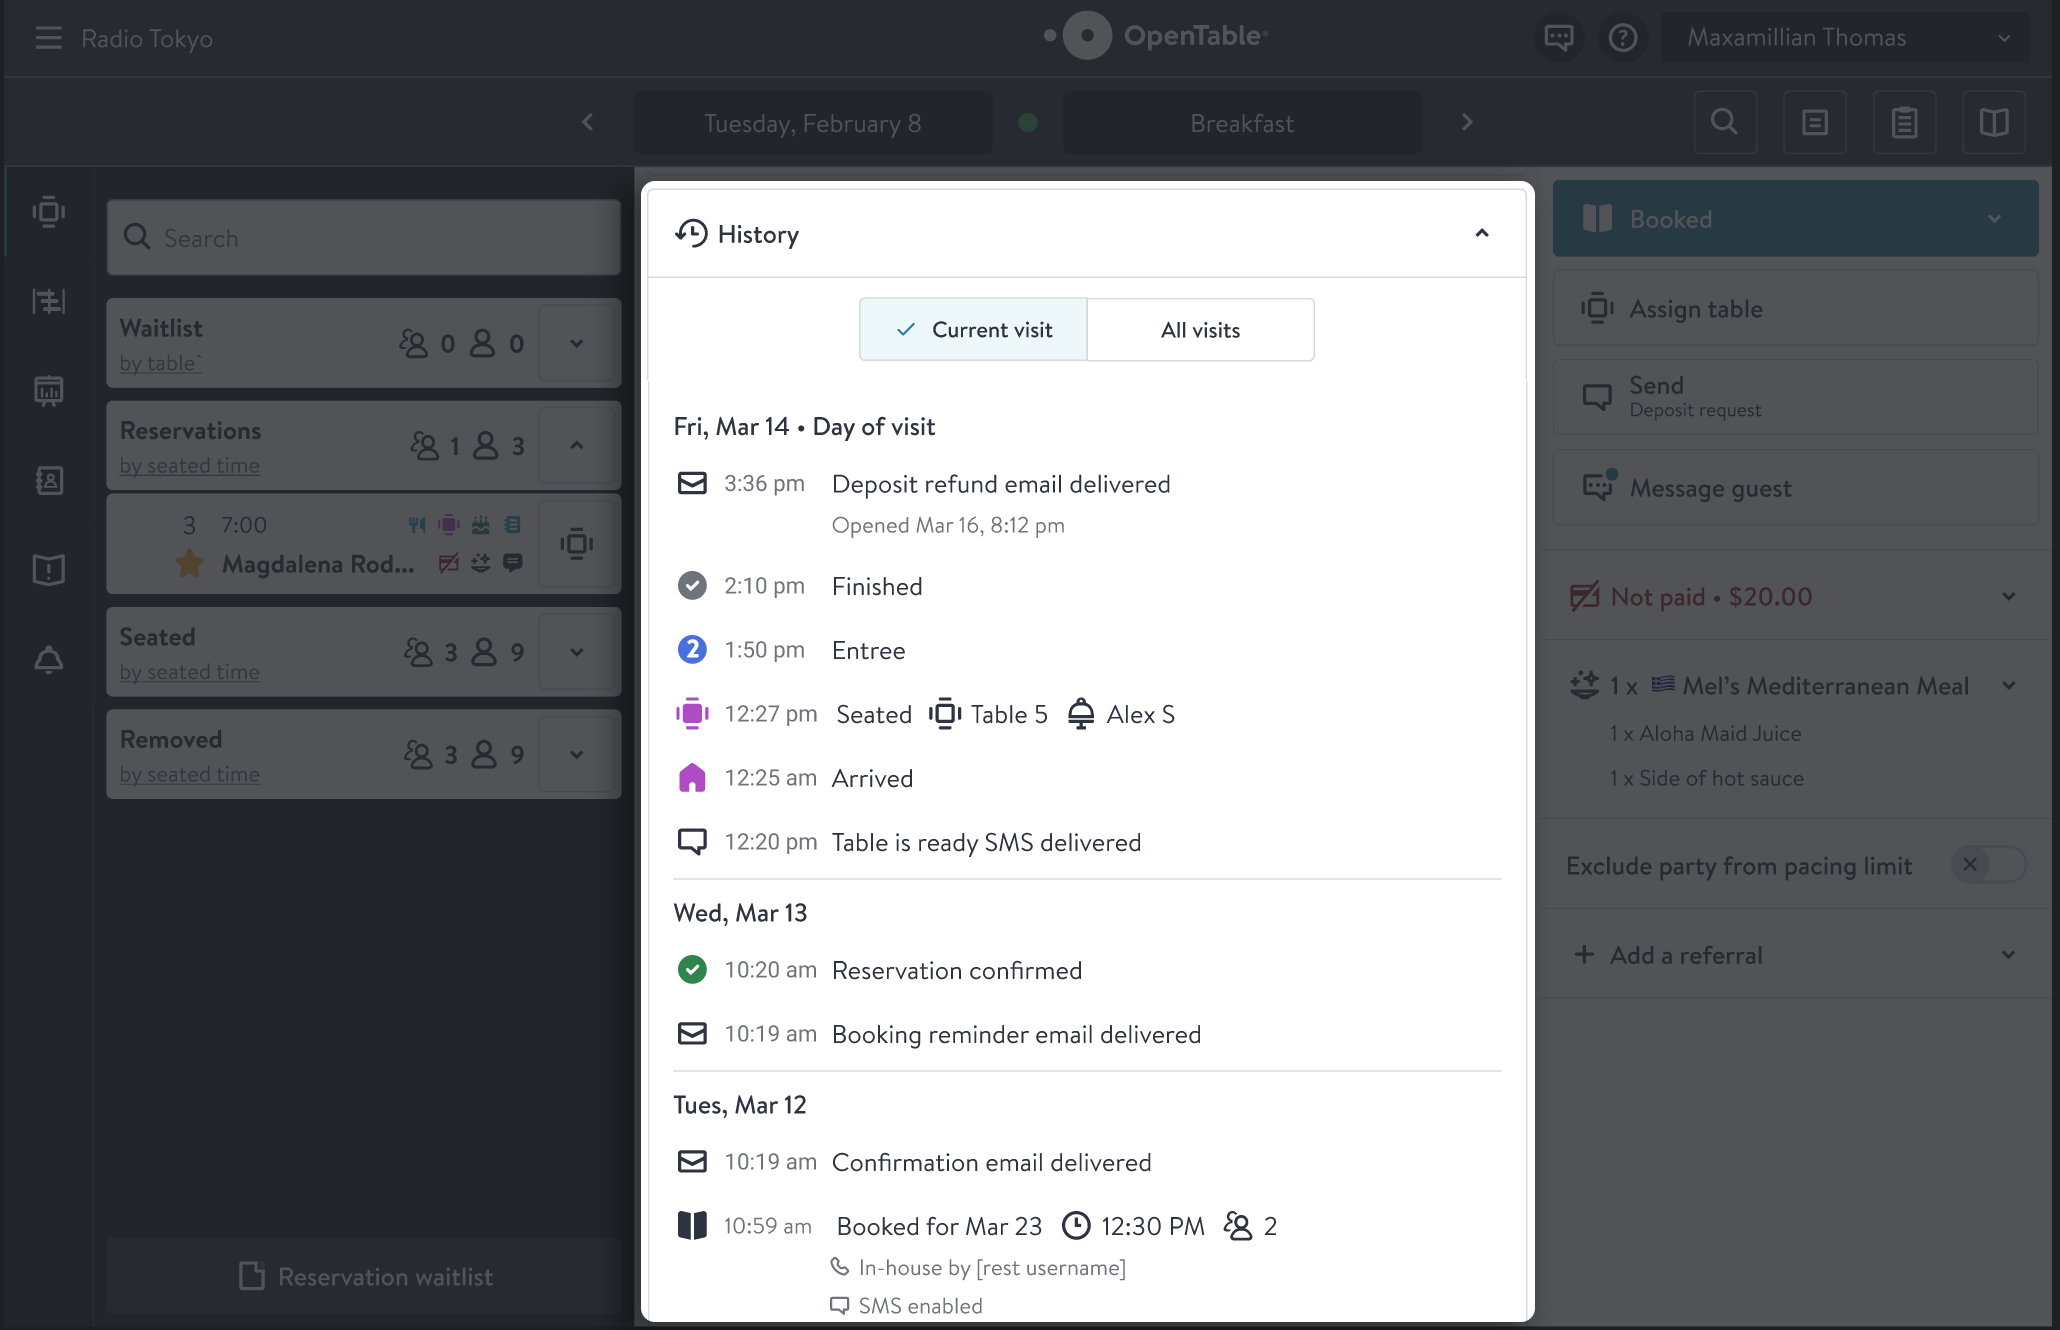Open the book view toolbar icon
The width and height of the screenshot is (2060, 1330).
pos(1994,122)
